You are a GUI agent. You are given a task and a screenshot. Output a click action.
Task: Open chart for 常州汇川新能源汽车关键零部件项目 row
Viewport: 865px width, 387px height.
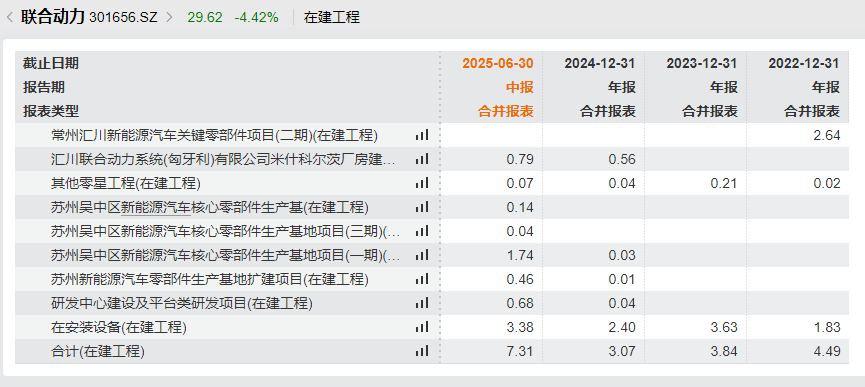[421, 135]
